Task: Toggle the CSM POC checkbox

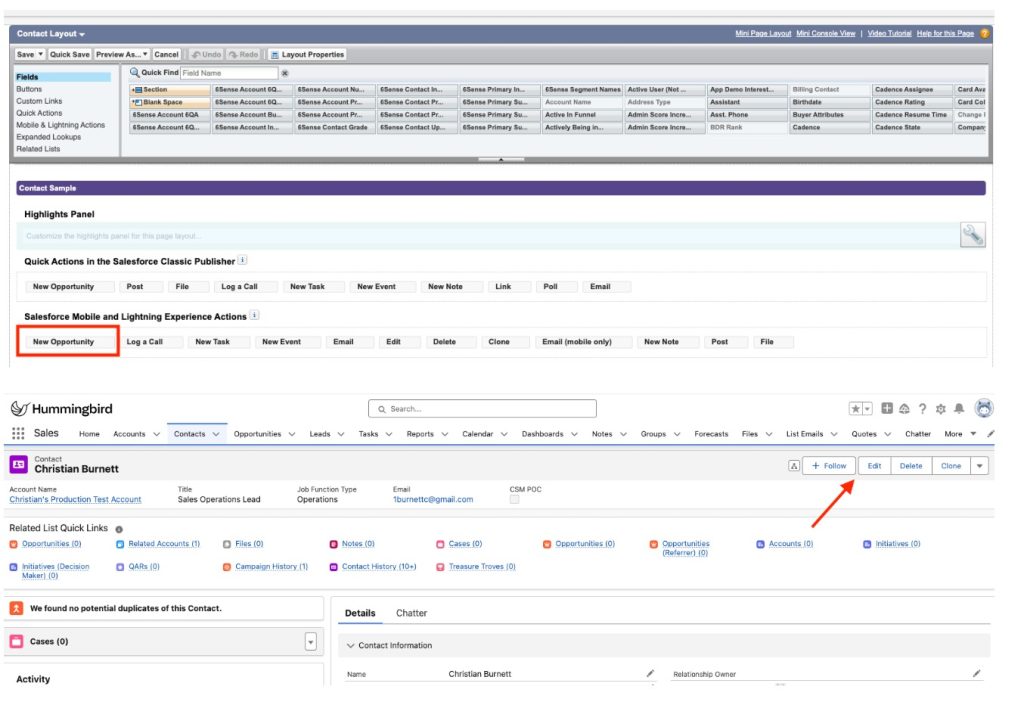Action: 514,500
